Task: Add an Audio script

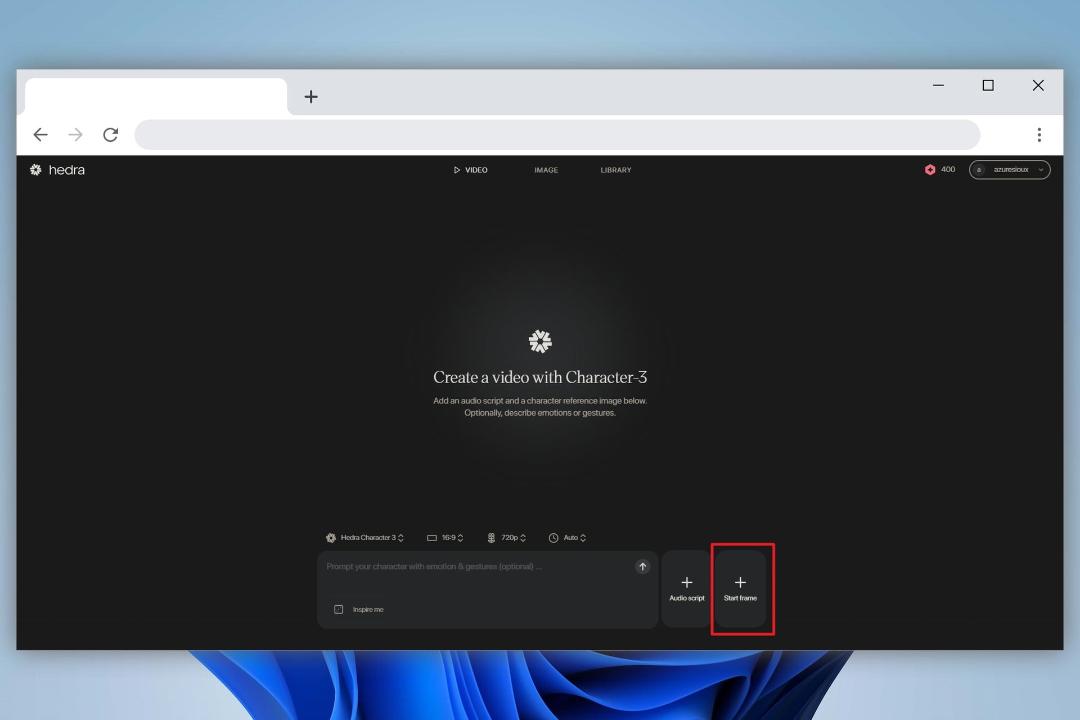Action: [687, 589]
